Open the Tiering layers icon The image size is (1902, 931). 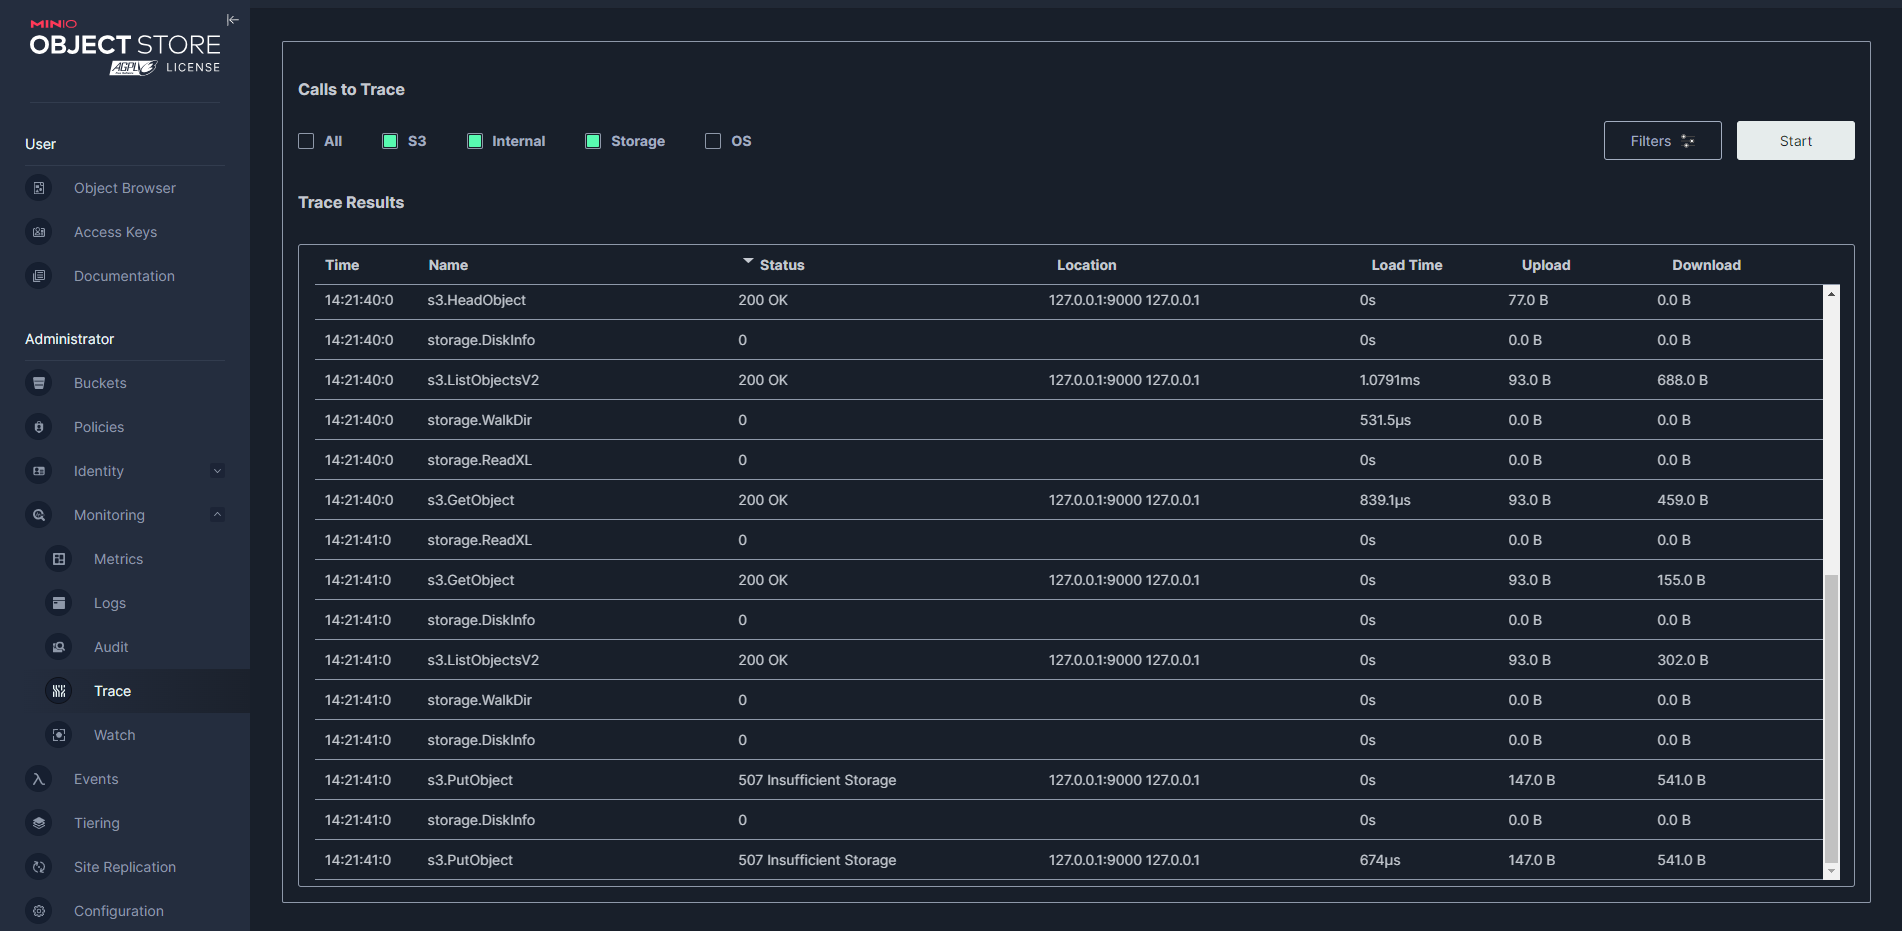(x=39, y=823)
